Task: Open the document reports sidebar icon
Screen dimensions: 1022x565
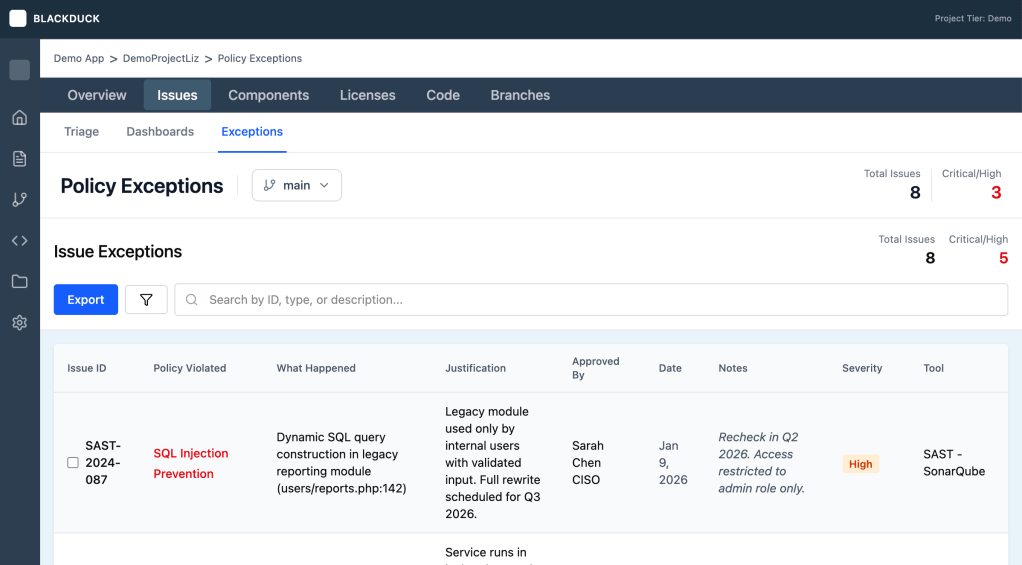Action: point(19,159)
